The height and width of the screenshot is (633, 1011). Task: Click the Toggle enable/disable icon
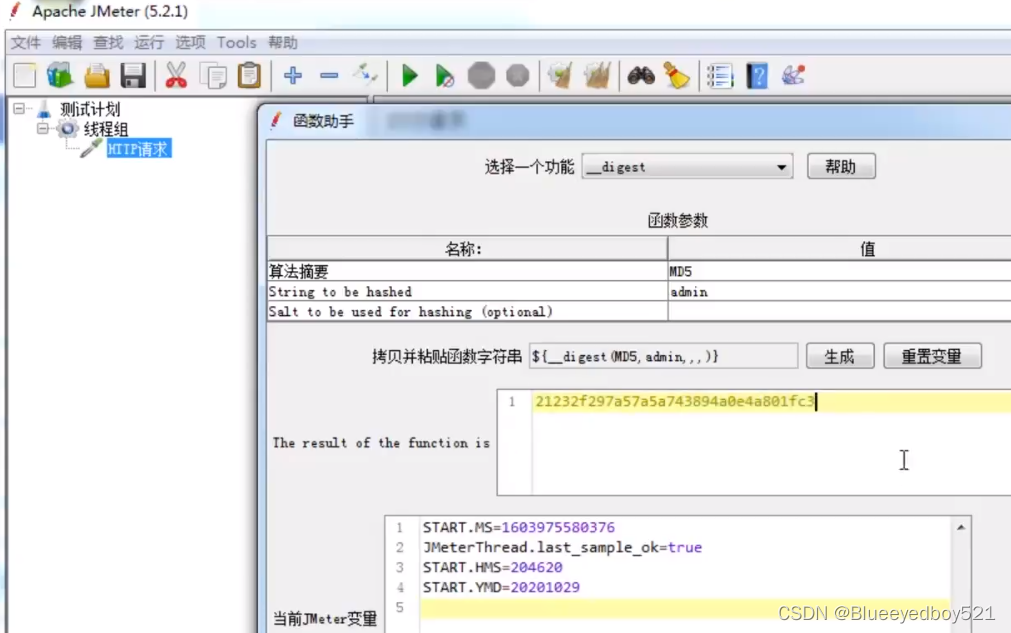tap(365, 75)
